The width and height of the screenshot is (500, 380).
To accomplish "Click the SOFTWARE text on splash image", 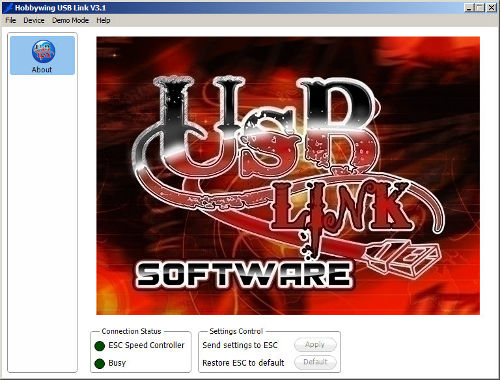I will (x=244, y=274).
